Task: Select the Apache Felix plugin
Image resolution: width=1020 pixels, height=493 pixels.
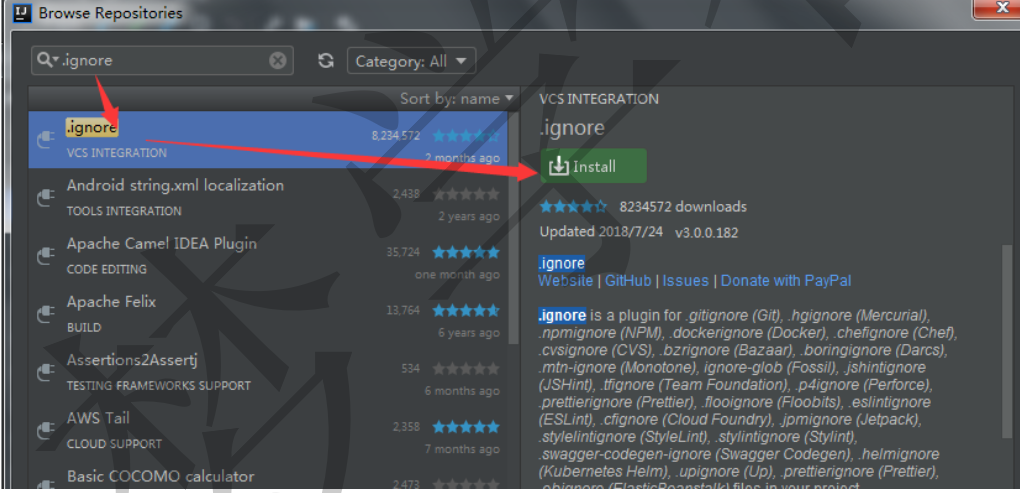Action: (x=268, y=313)
